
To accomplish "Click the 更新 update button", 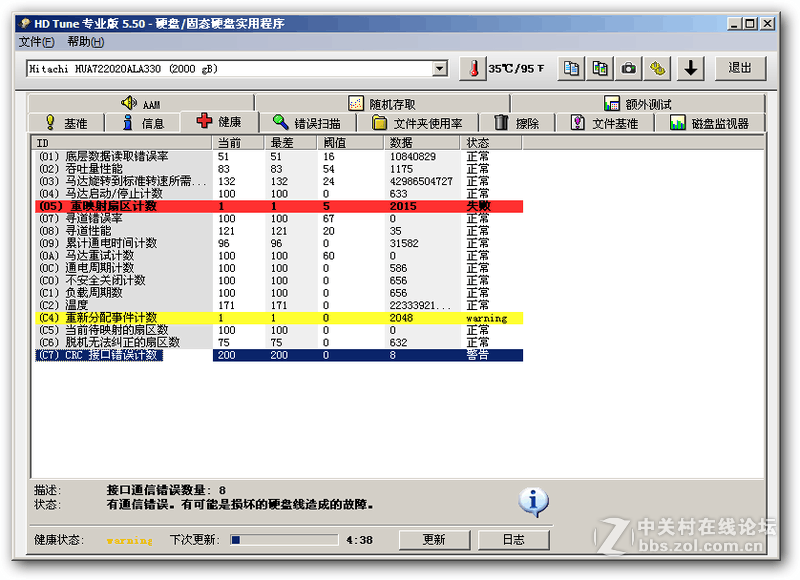I will 434,540.
